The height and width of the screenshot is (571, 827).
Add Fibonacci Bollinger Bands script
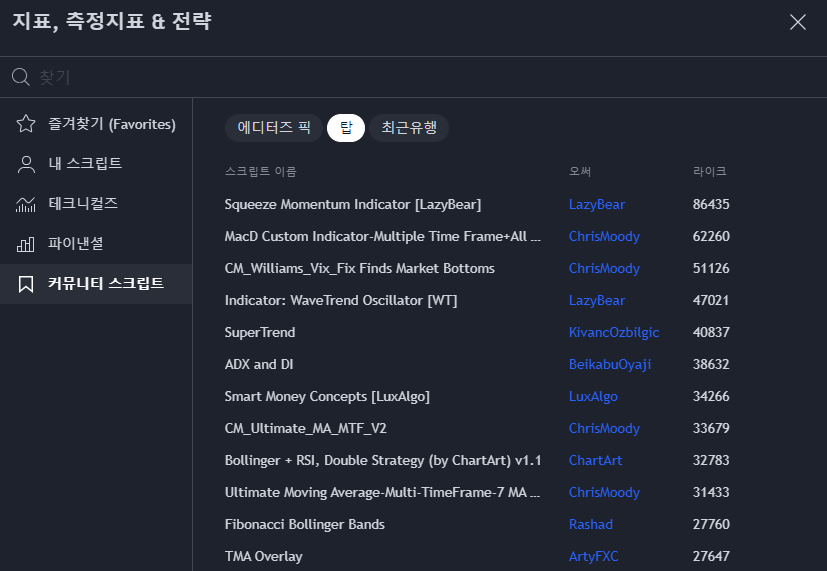point(304,525)
